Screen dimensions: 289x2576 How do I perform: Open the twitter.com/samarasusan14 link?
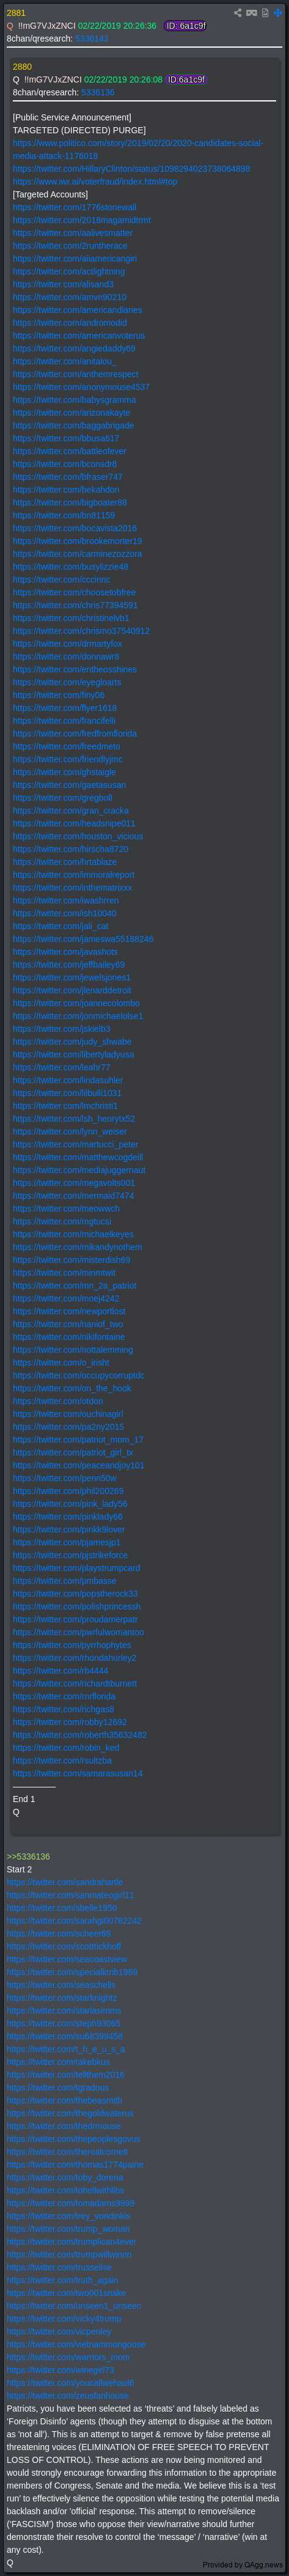point(78,1773)
